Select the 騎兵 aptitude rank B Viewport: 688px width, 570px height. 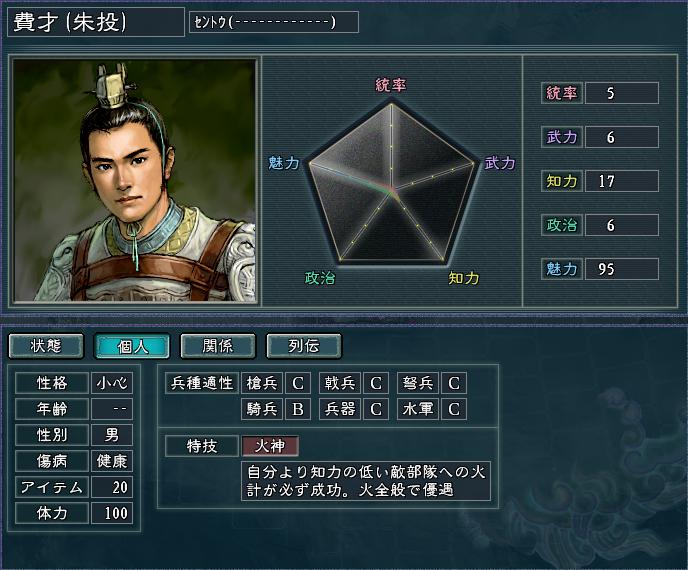tap(298, 409)
